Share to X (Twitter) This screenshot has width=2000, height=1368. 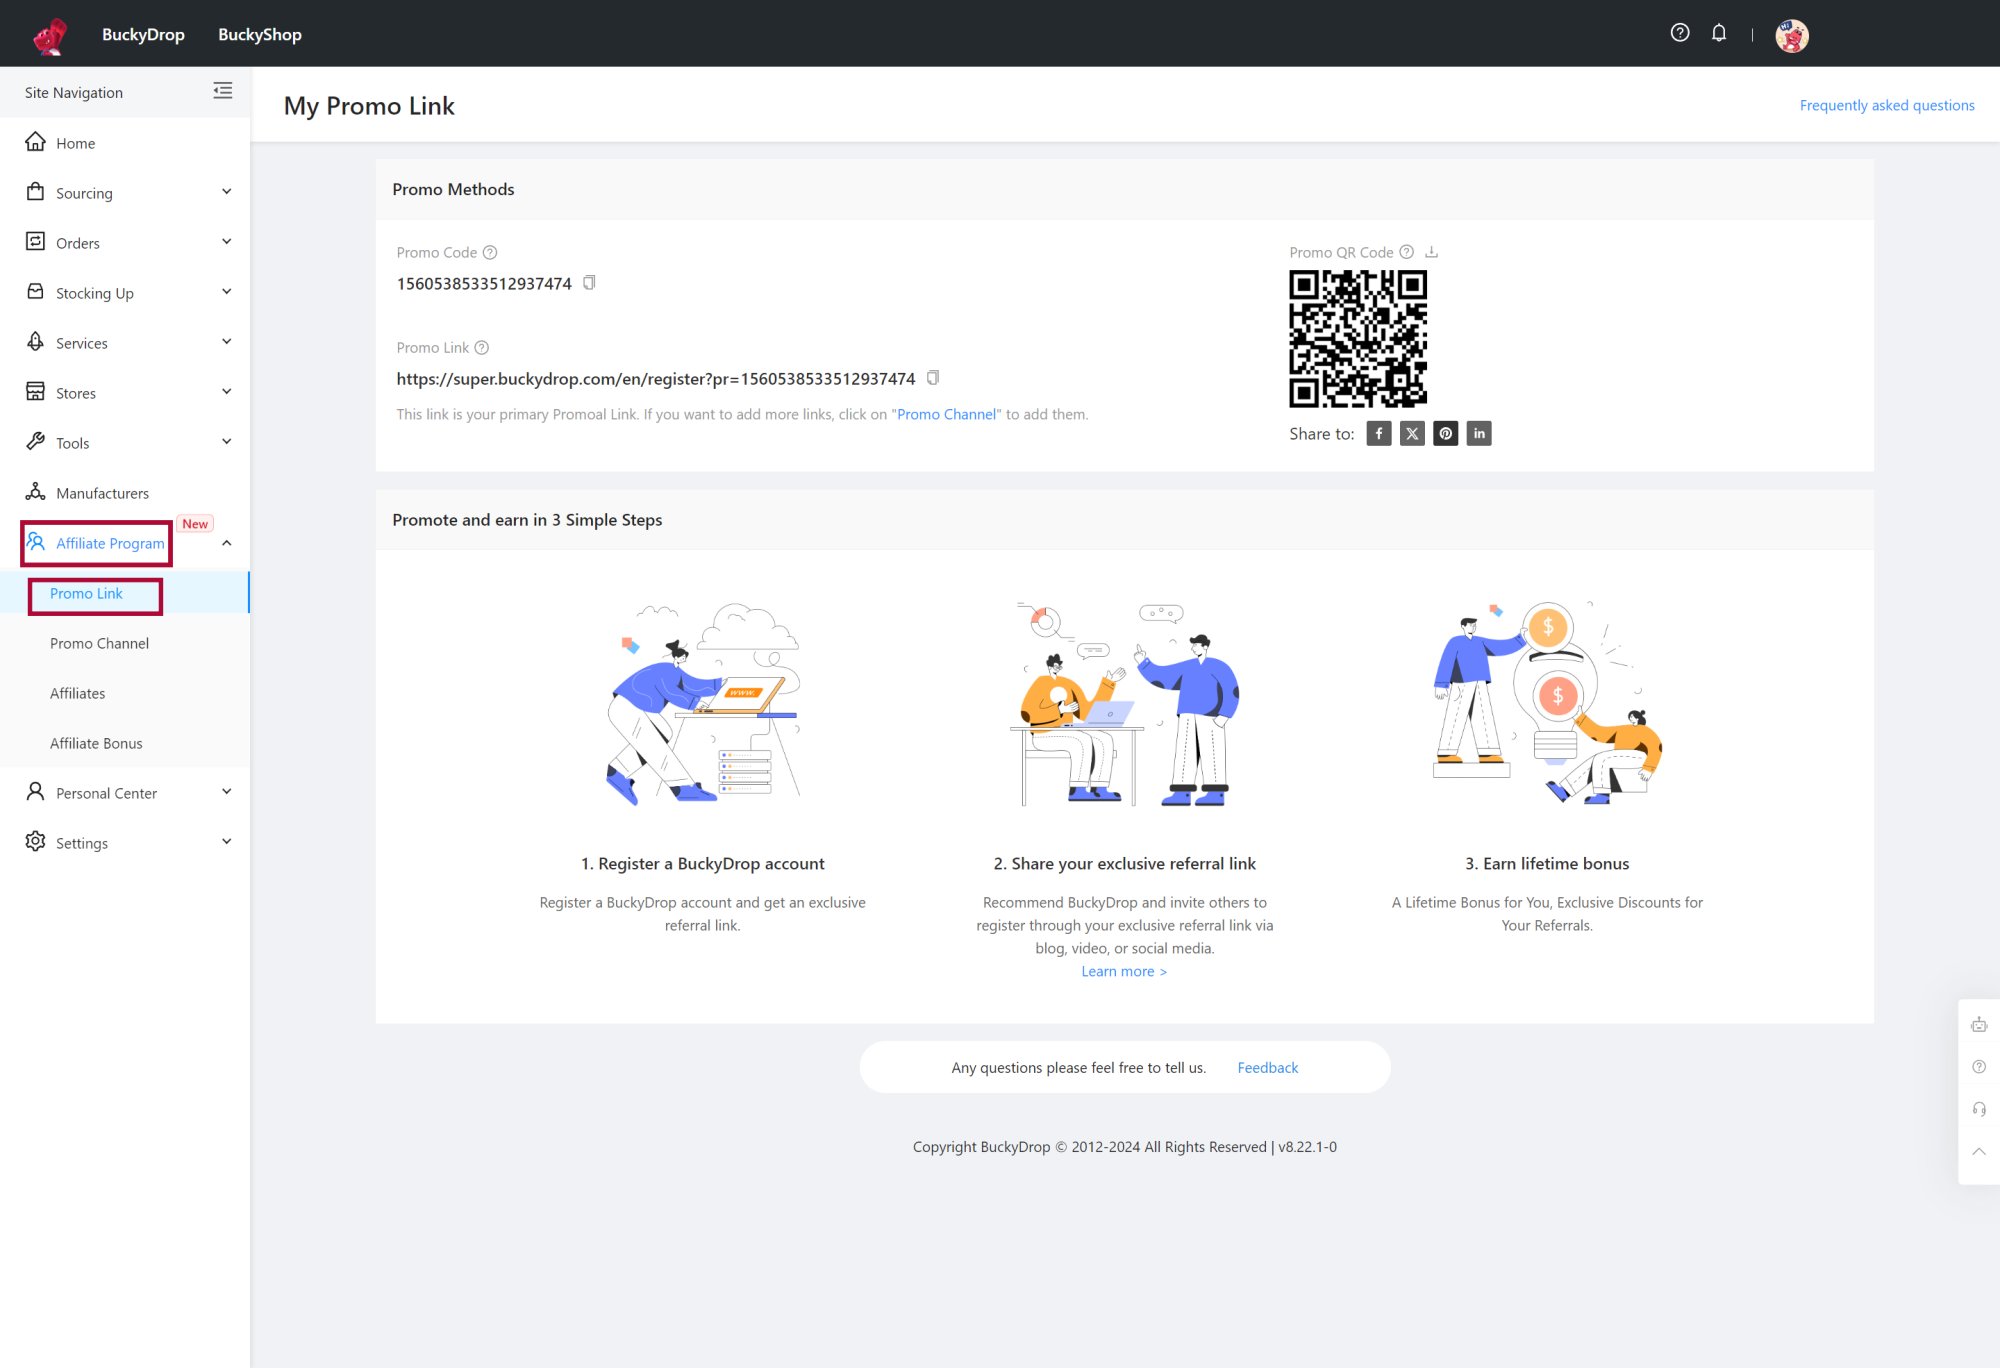coord(1412,433)
